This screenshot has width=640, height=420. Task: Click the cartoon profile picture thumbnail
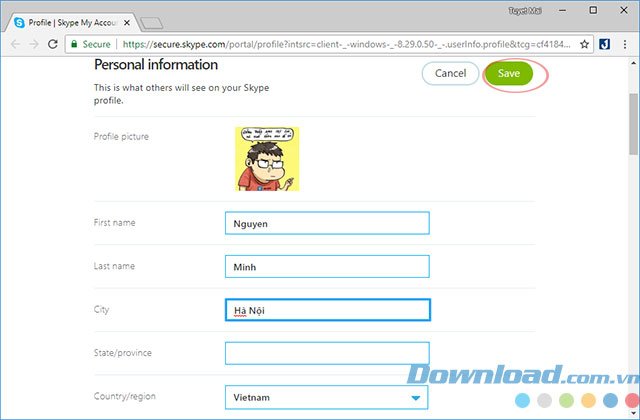tap(267, 159)
